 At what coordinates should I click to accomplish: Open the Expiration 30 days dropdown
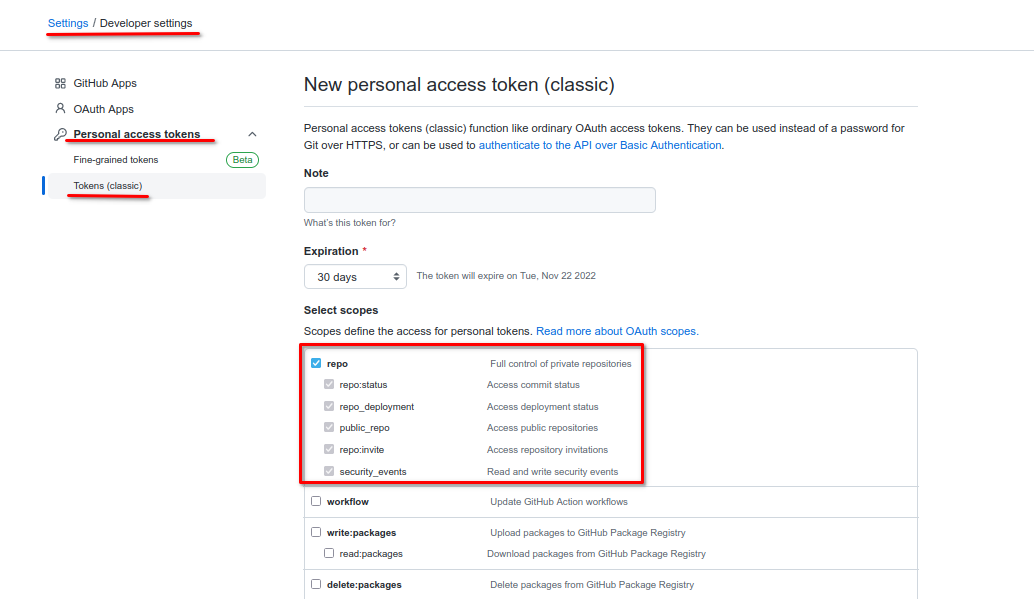coord(355,276)
